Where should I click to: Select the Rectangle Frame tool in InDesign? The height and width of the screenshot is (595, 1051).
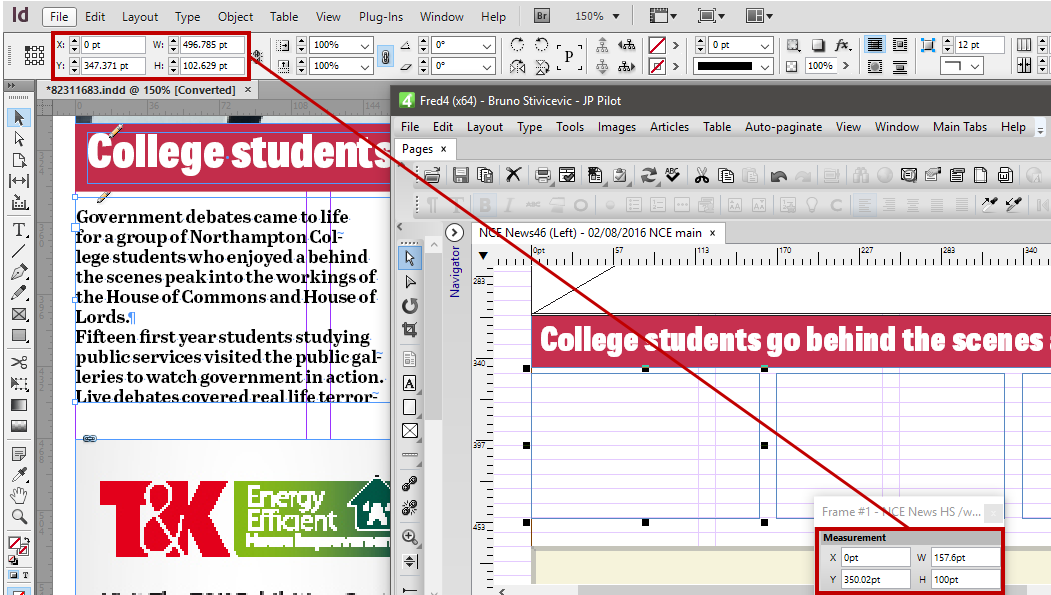[x=19, y=314]
